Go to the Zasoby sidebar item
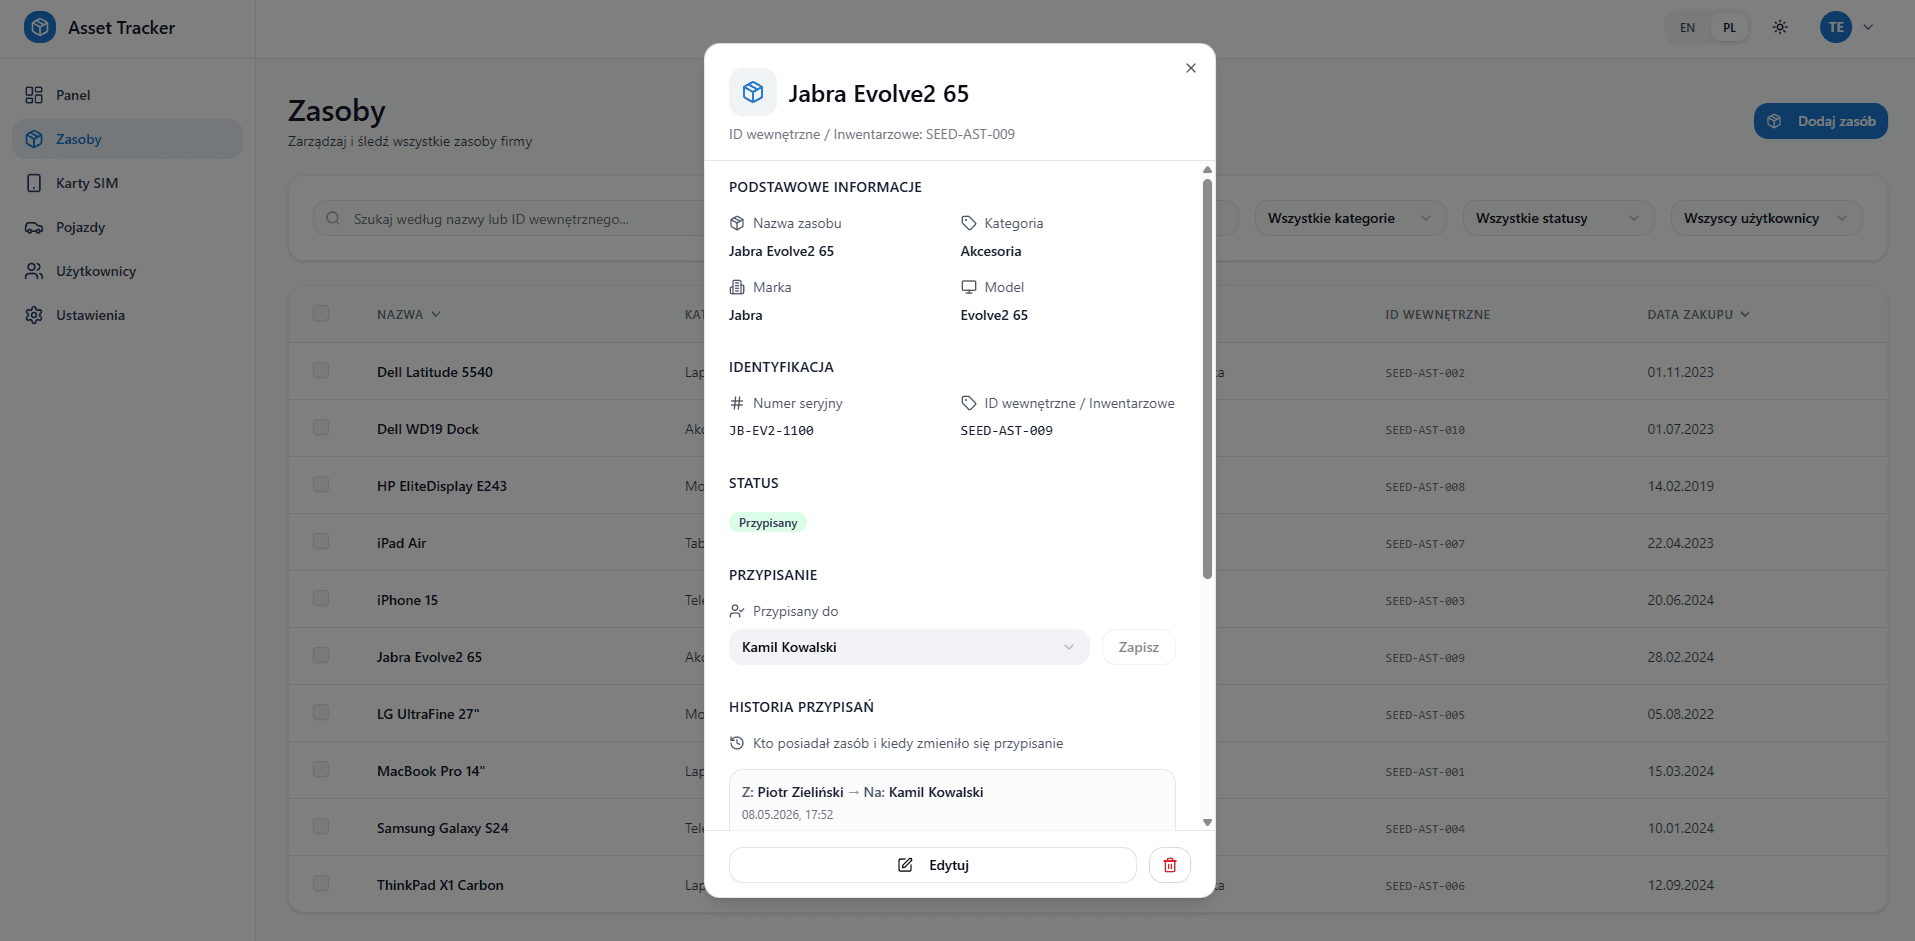 pyautogui.click(x=127, y=139)
